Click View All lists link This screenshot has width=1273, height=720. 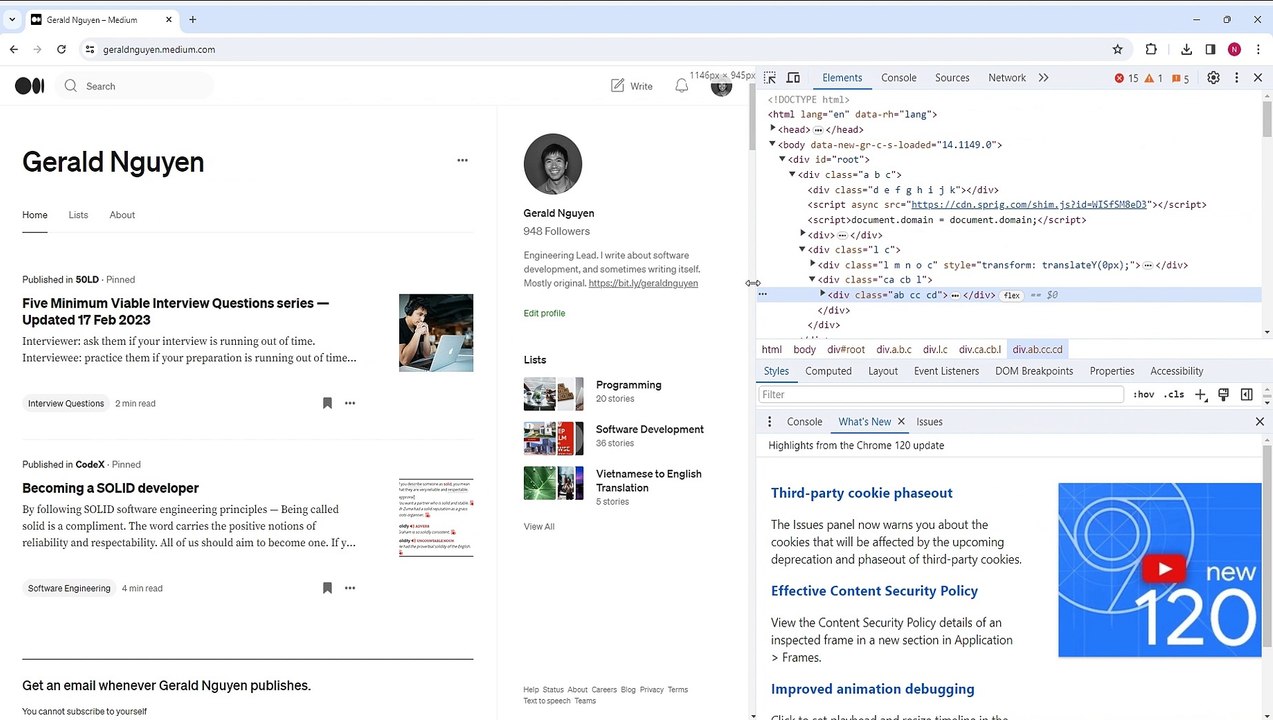tap(539, 526)
